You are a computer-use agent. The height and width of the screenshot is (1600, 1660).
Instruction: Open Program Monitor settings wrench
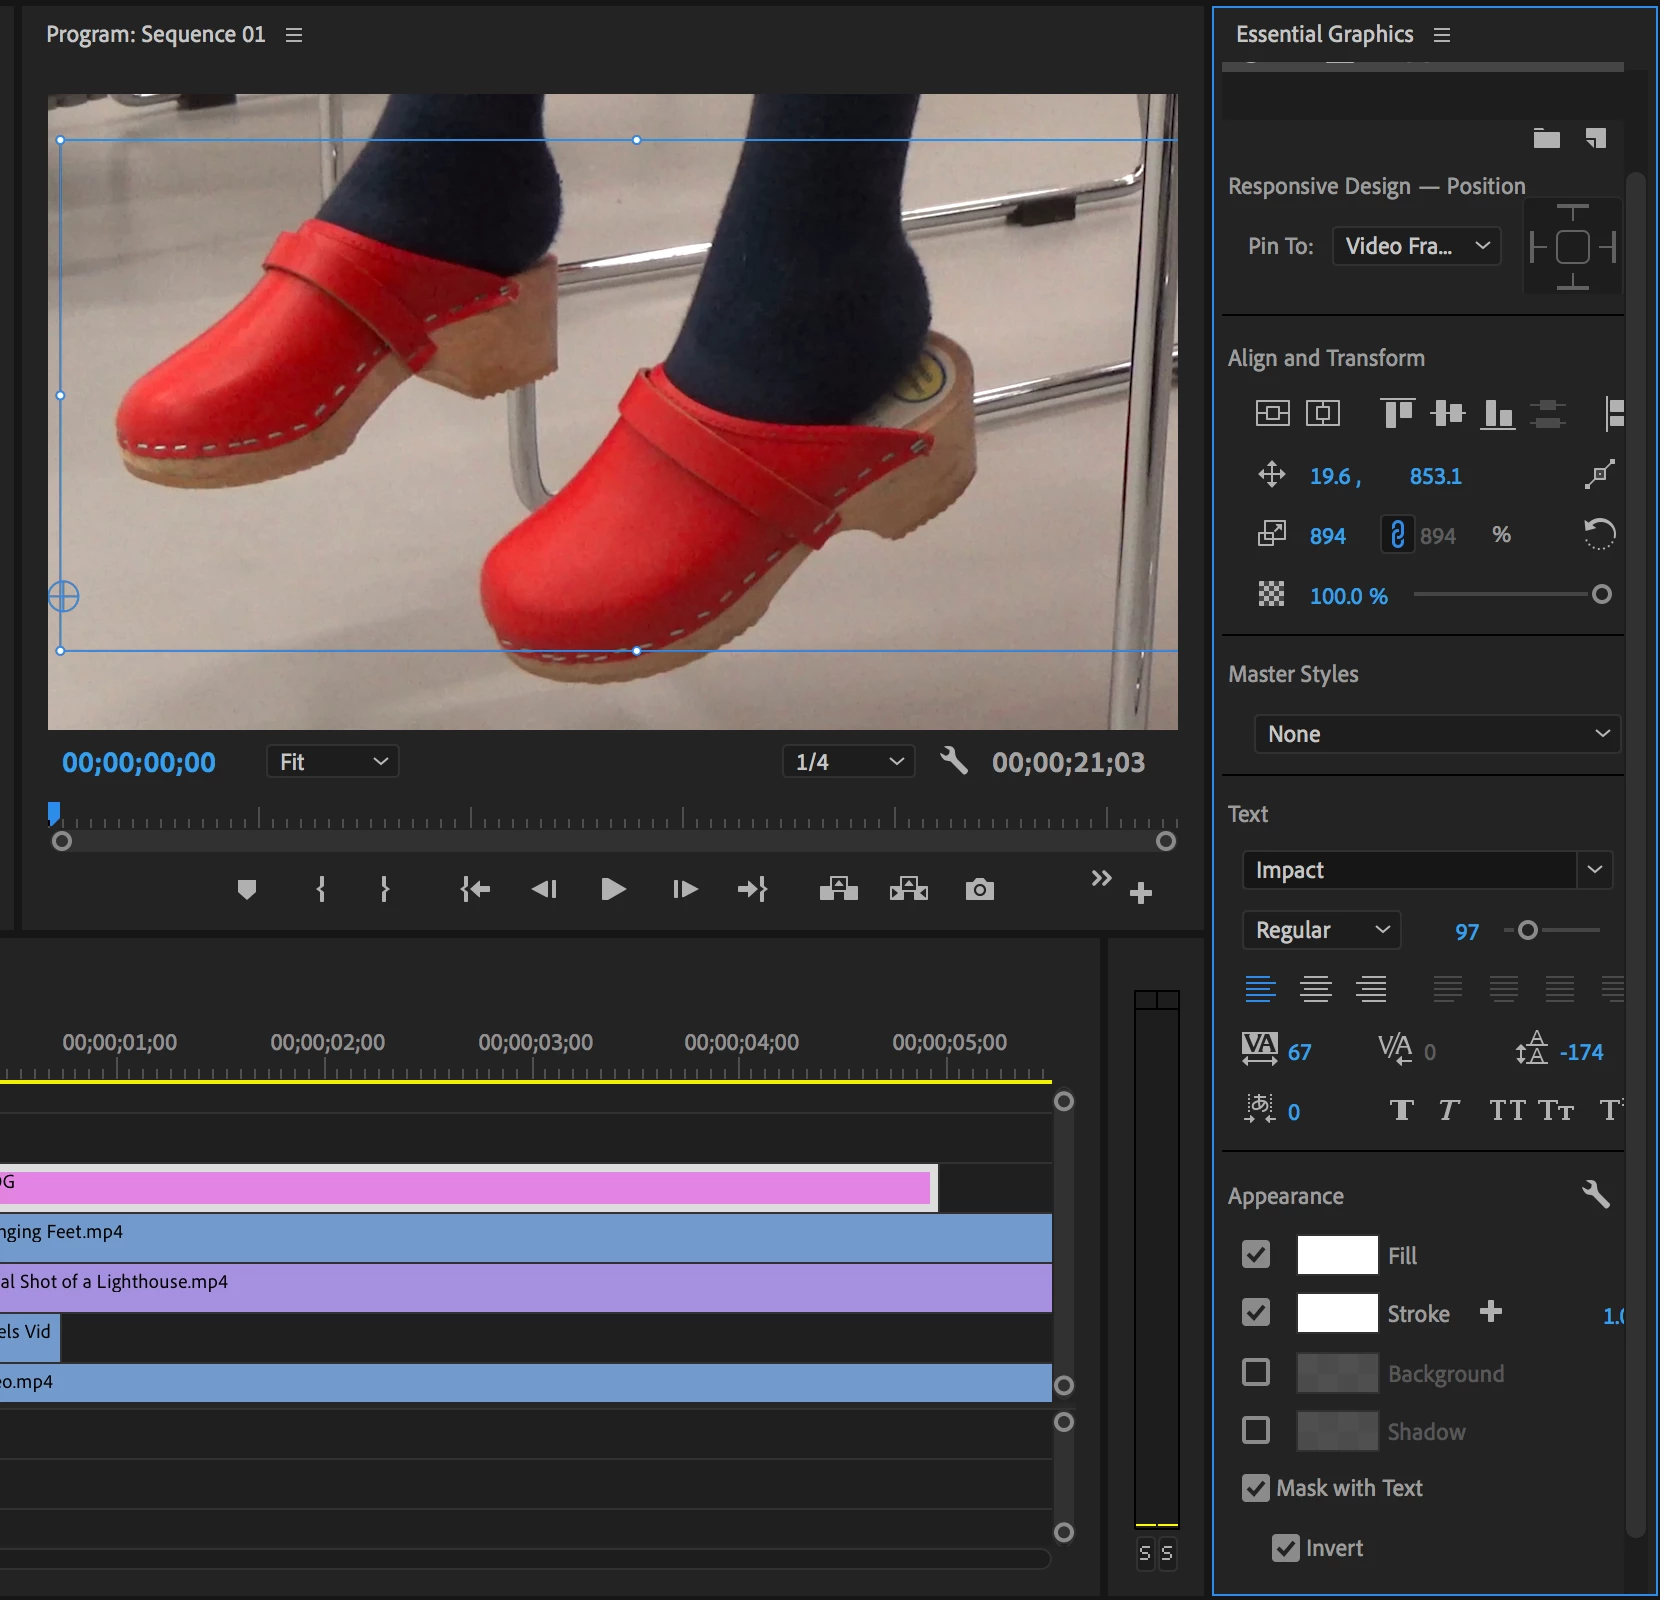click(954, 762)
